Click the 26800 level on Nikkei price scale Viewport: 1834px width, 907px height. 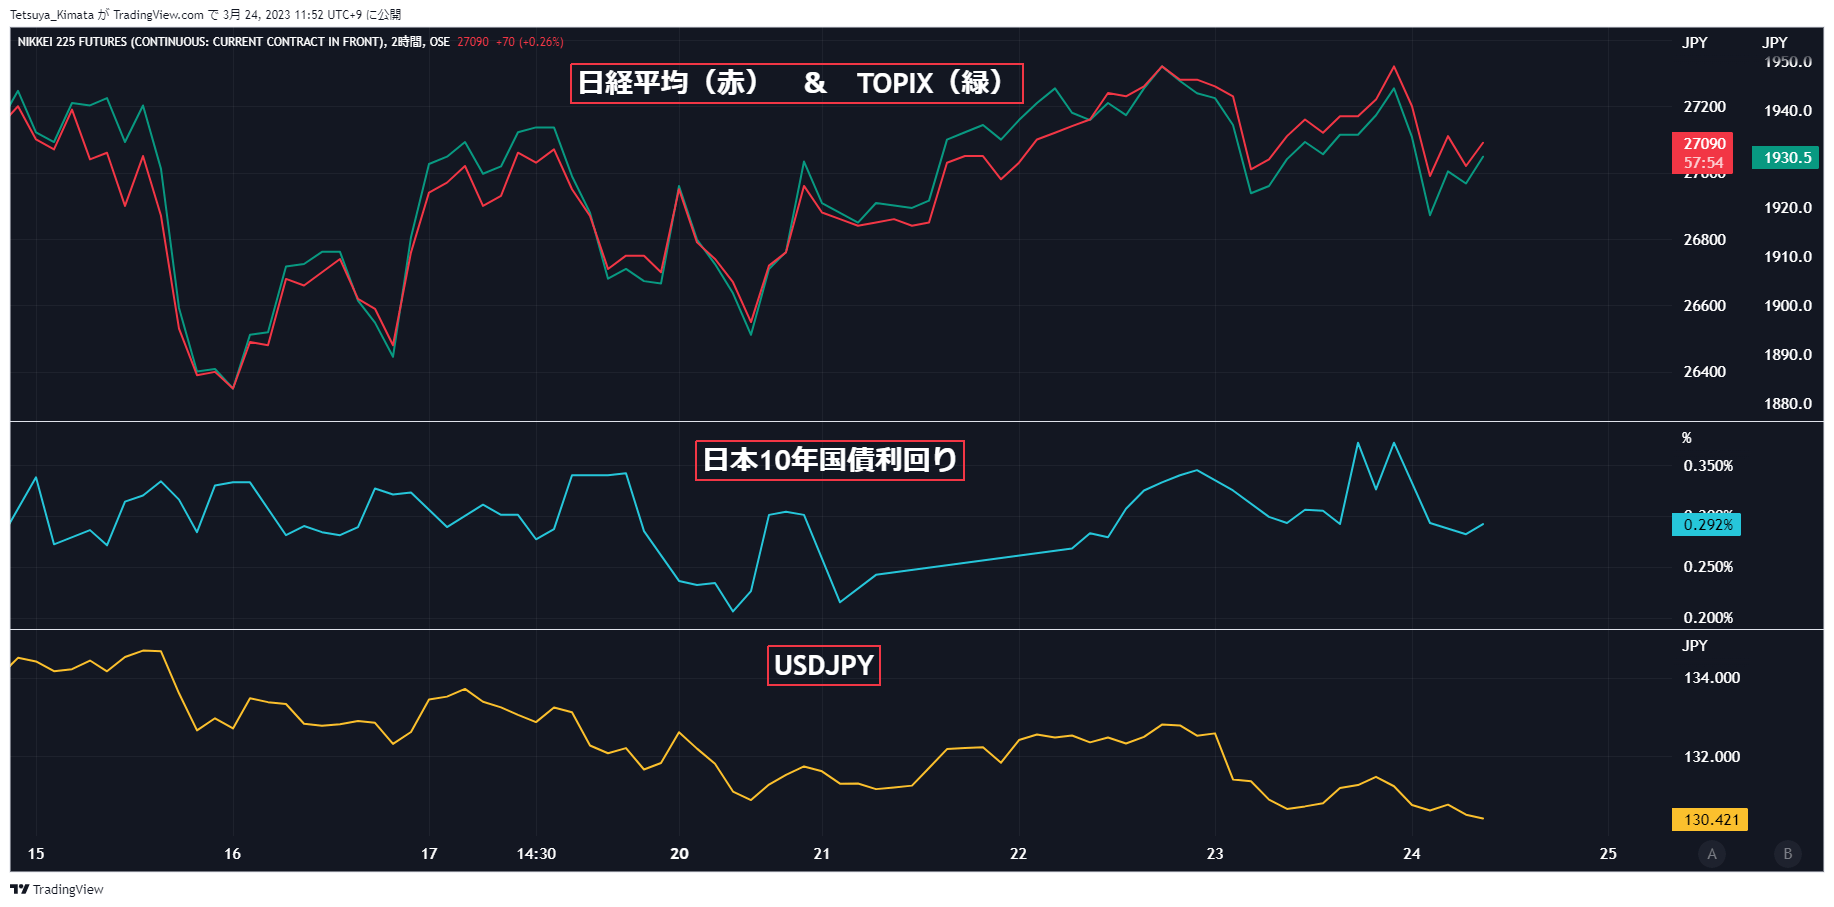(x=1705, y=240)
